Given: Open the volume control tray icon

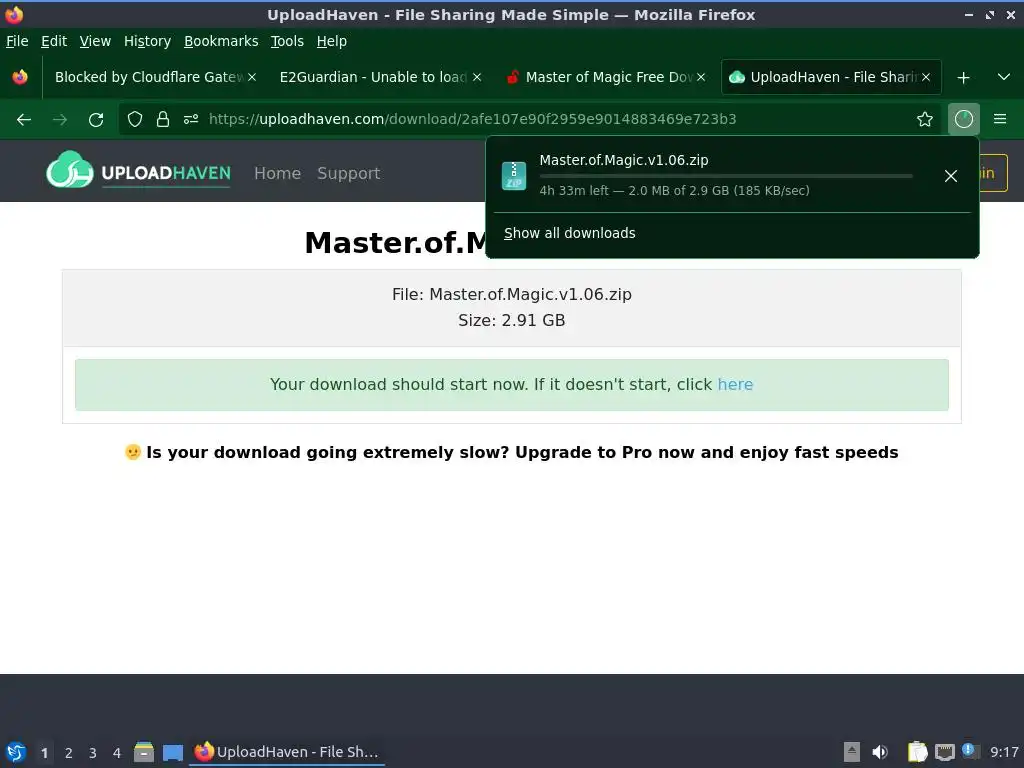Looking at the screenshot, I should click(x=880, y=752).
